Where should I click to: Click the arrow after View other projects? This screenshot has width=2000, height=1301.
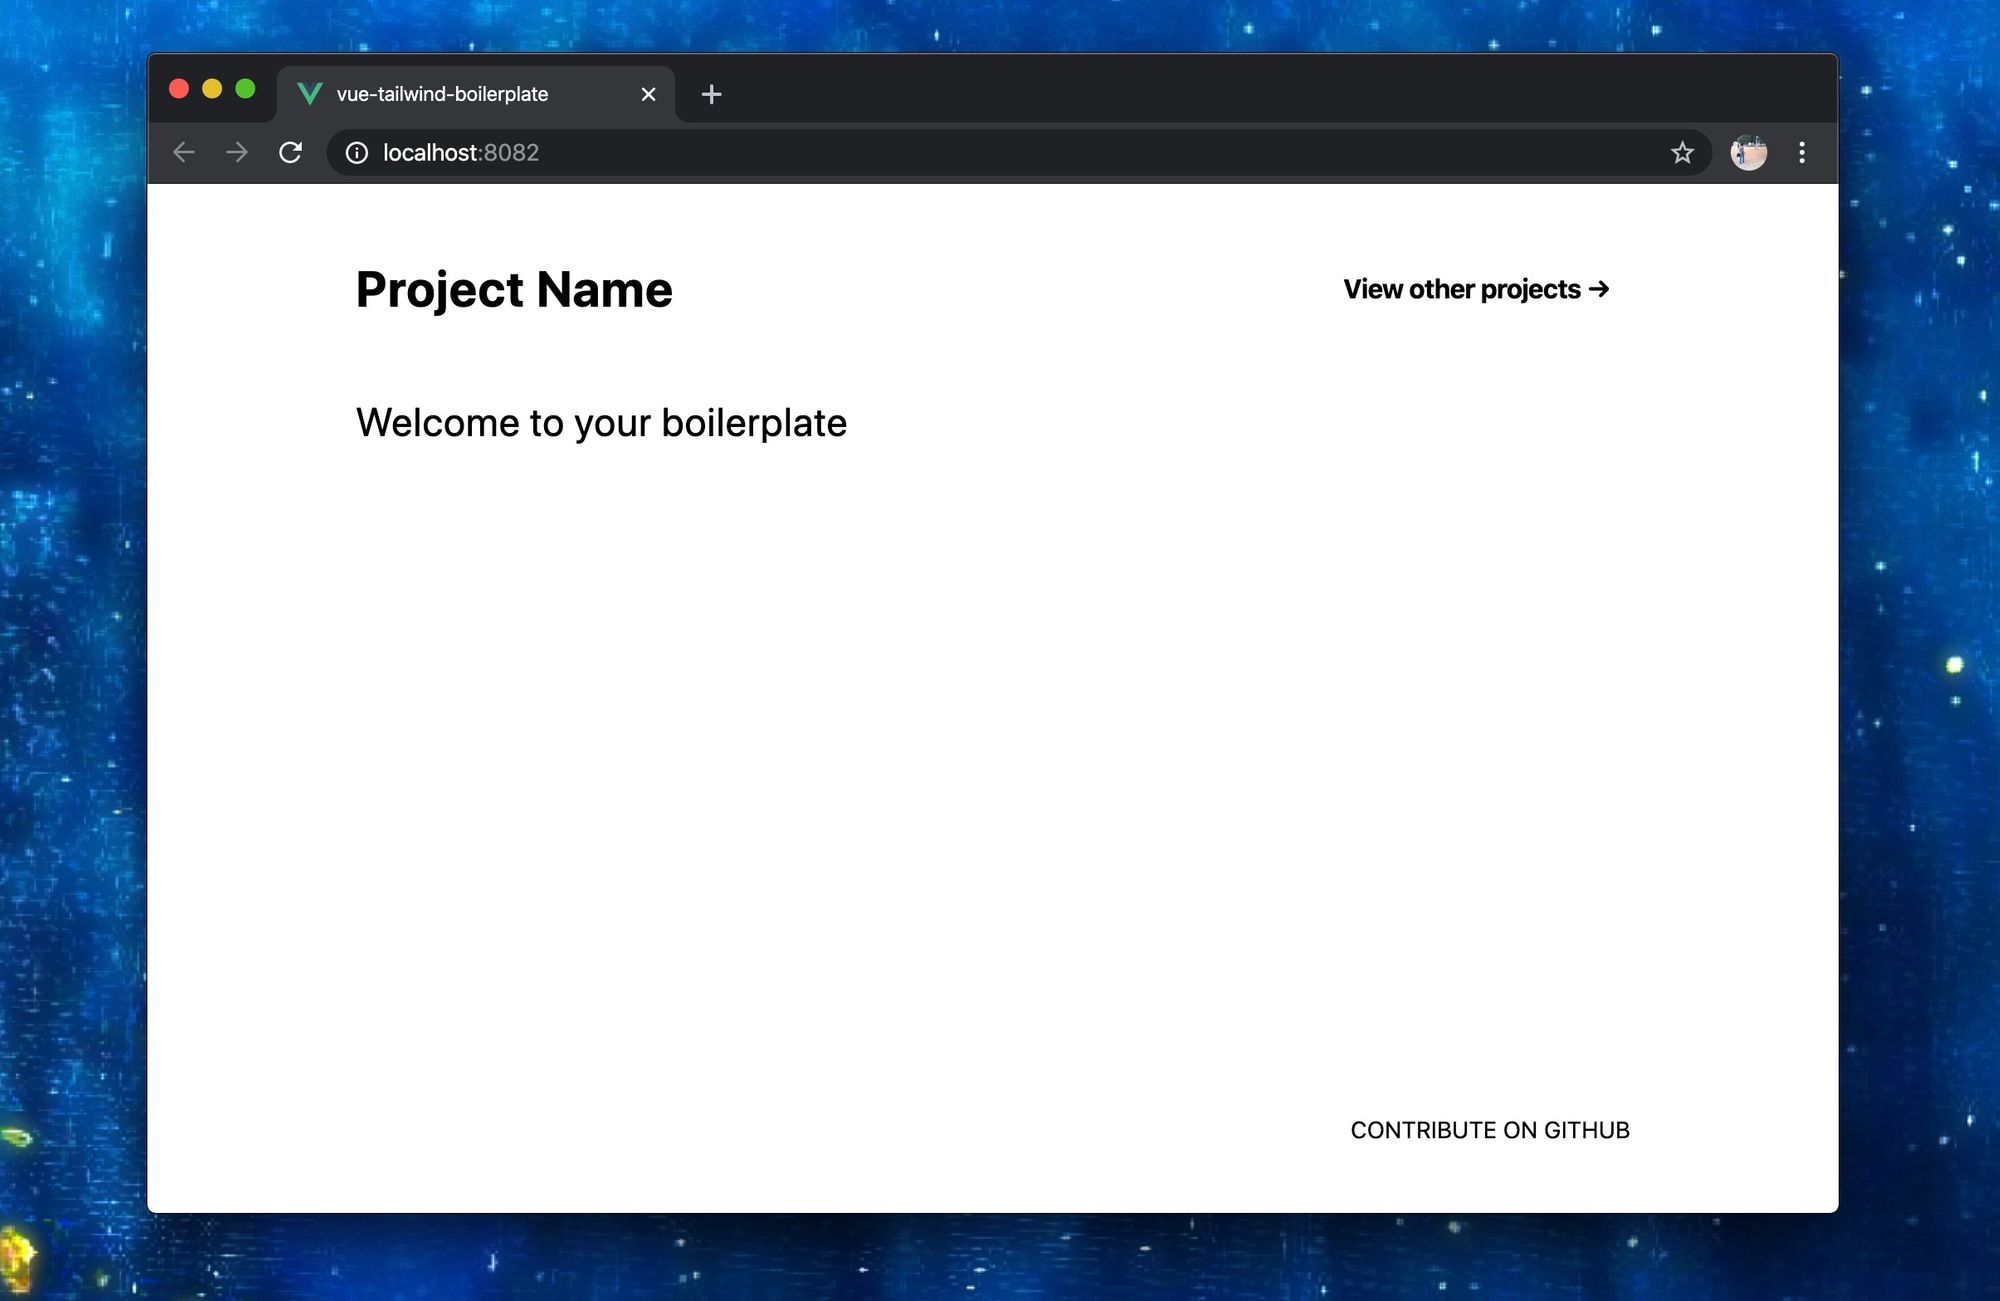click(x=1599, y=289)
